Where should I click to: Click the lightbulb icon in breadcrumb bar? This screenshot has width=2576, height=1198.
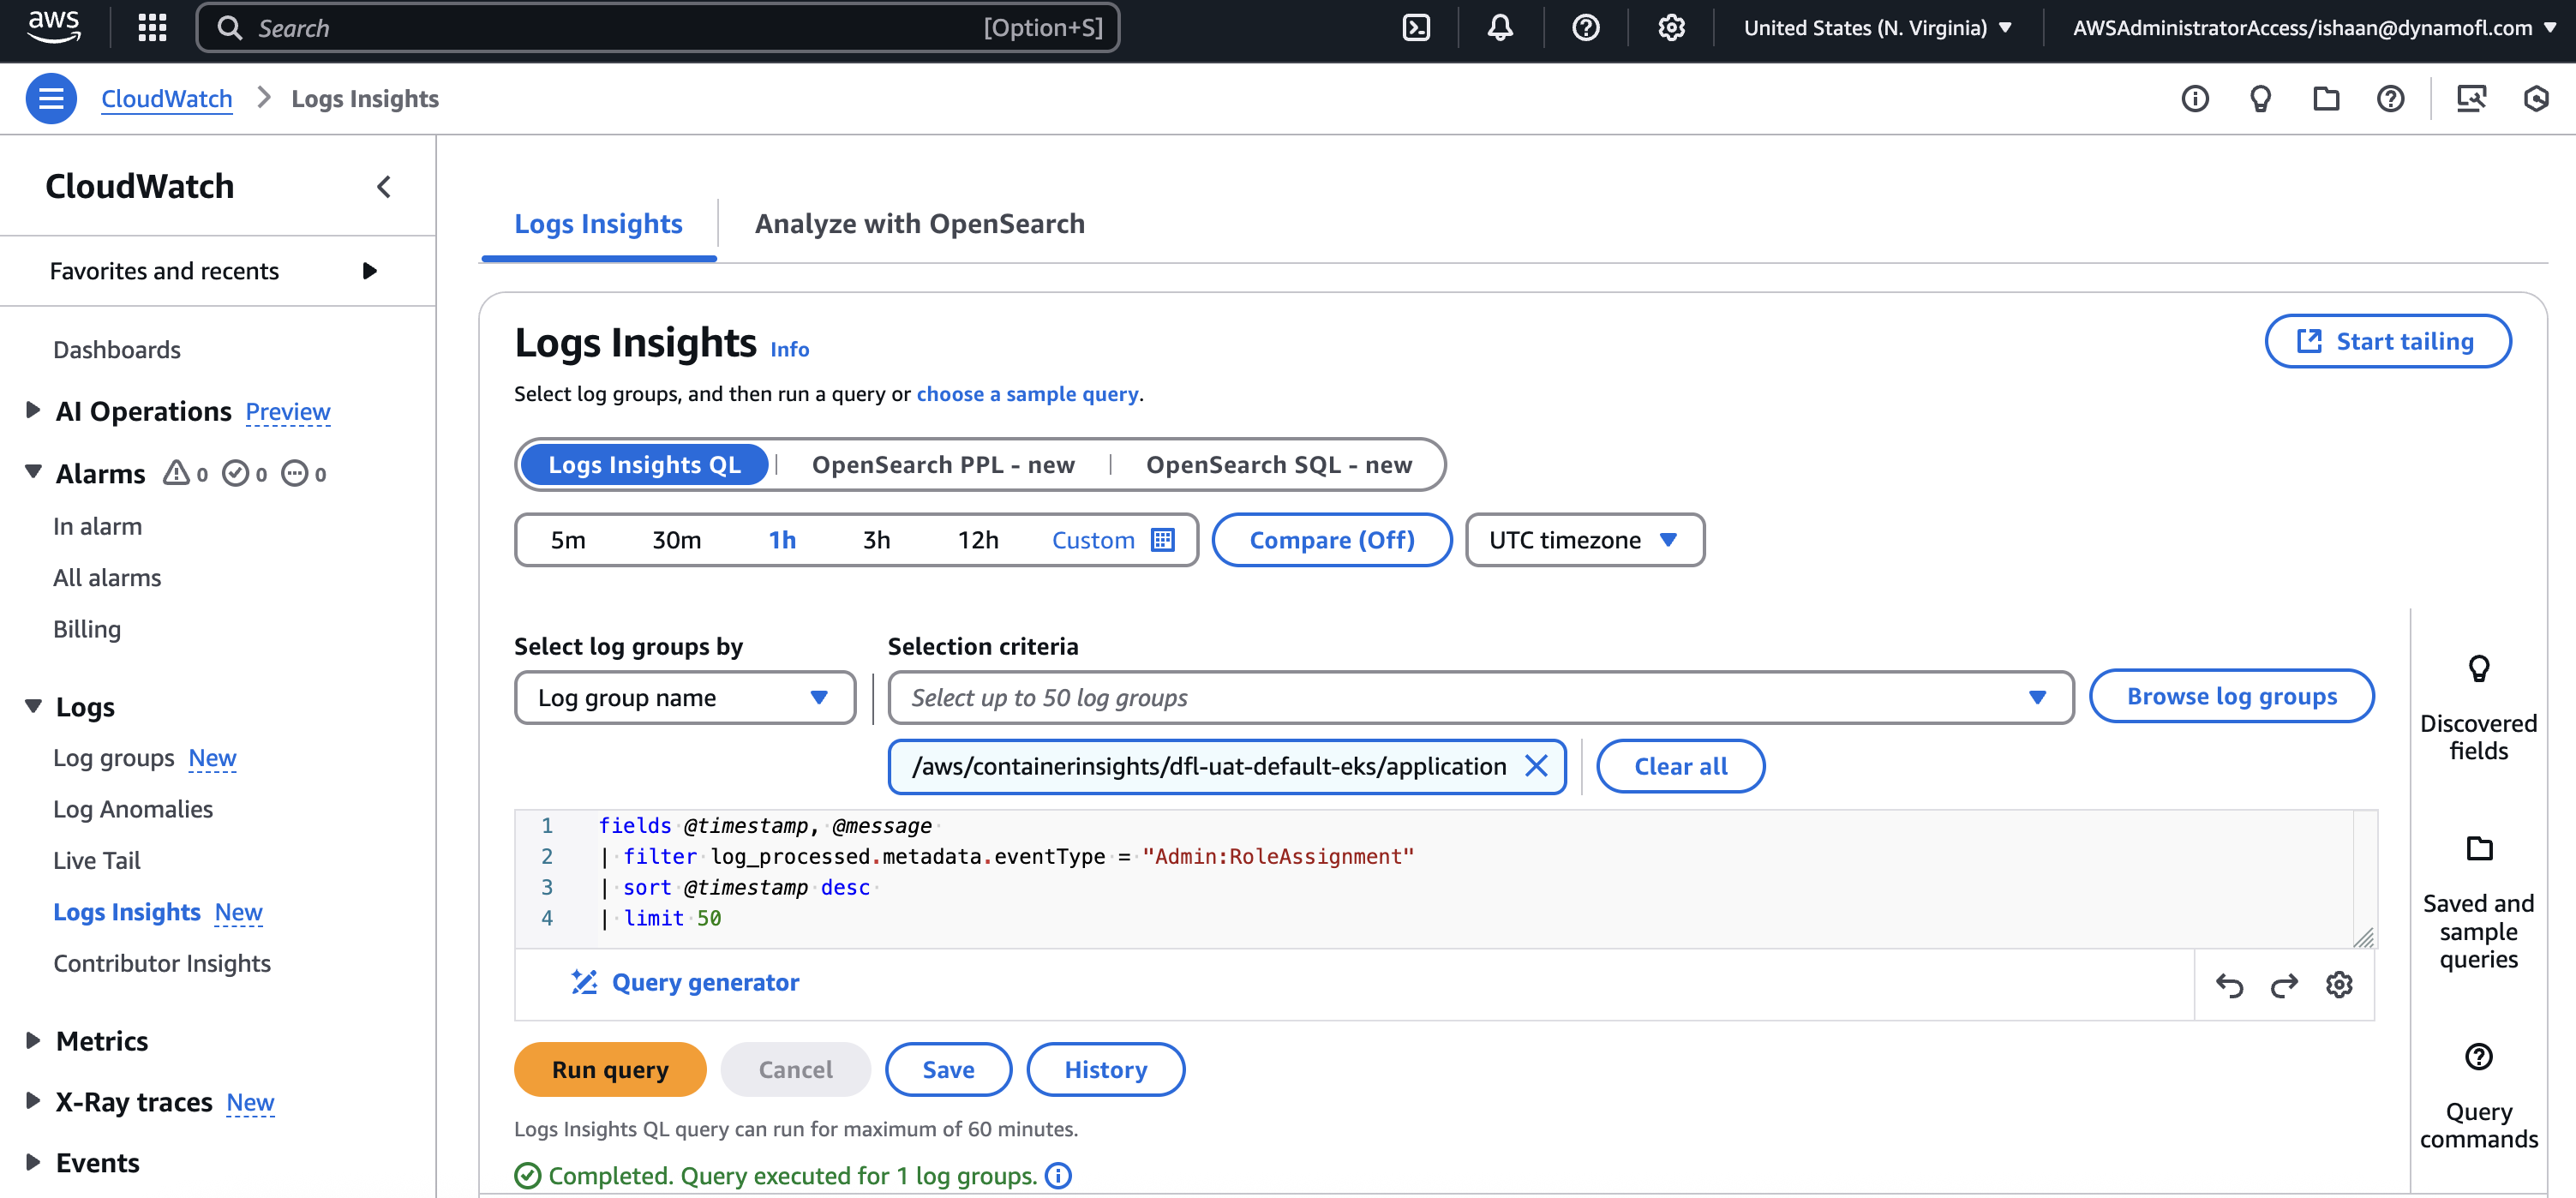point(2260,98)
